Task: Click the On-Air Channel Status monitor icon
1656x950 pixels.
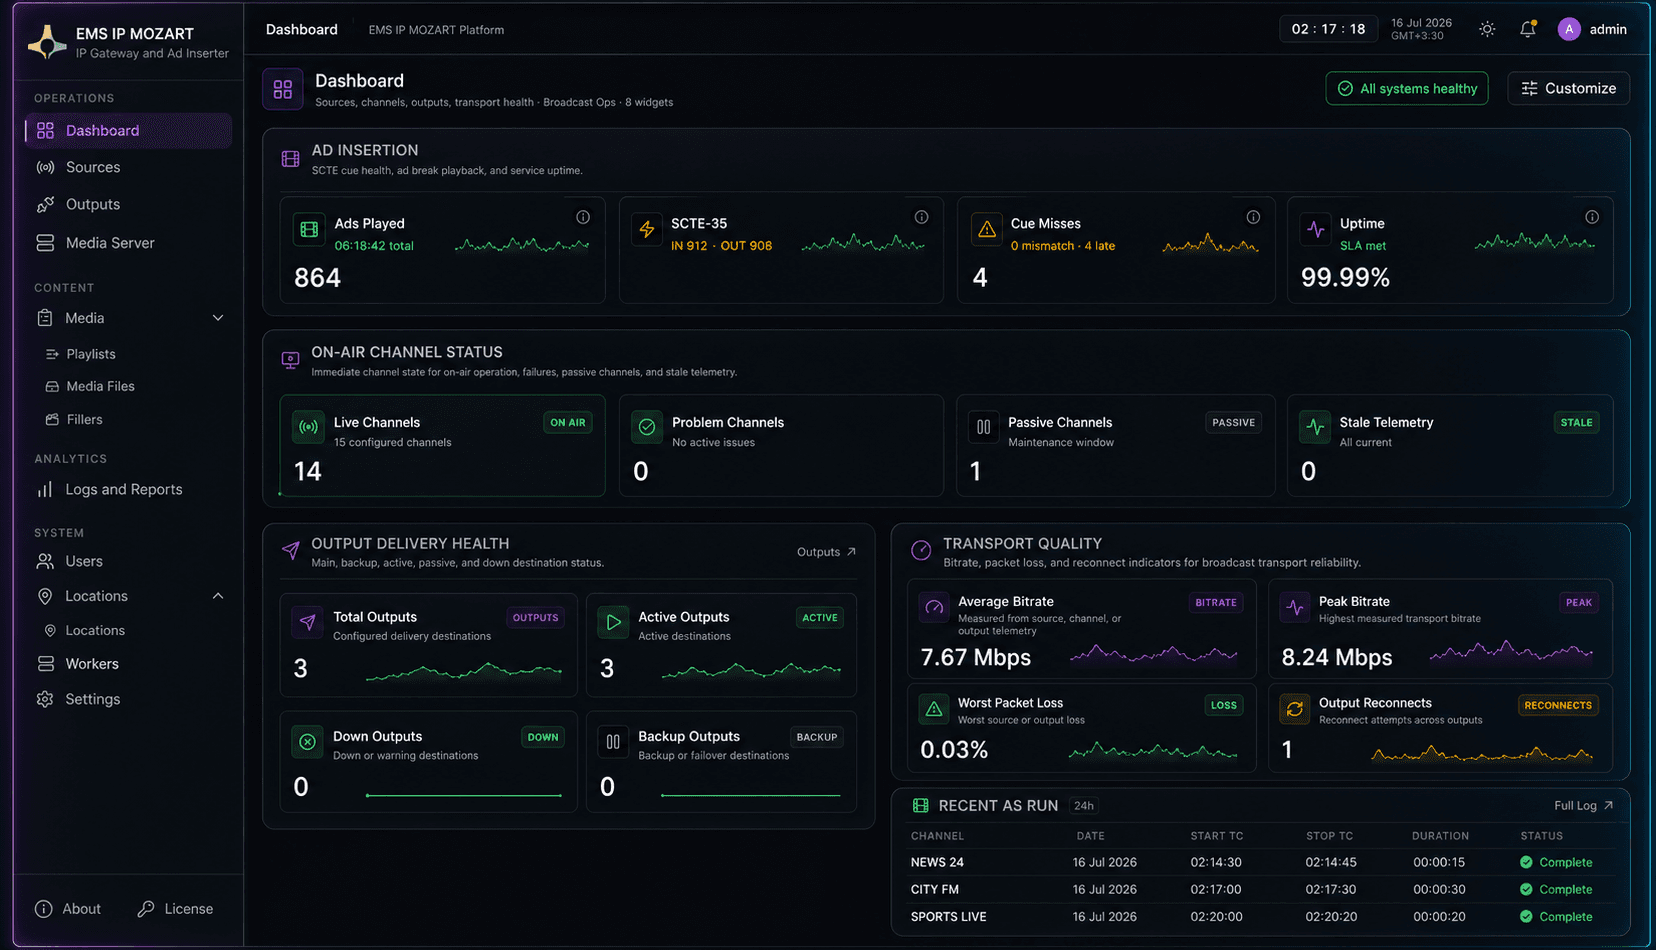Action: pyautogui.click(x=290, y=361)
